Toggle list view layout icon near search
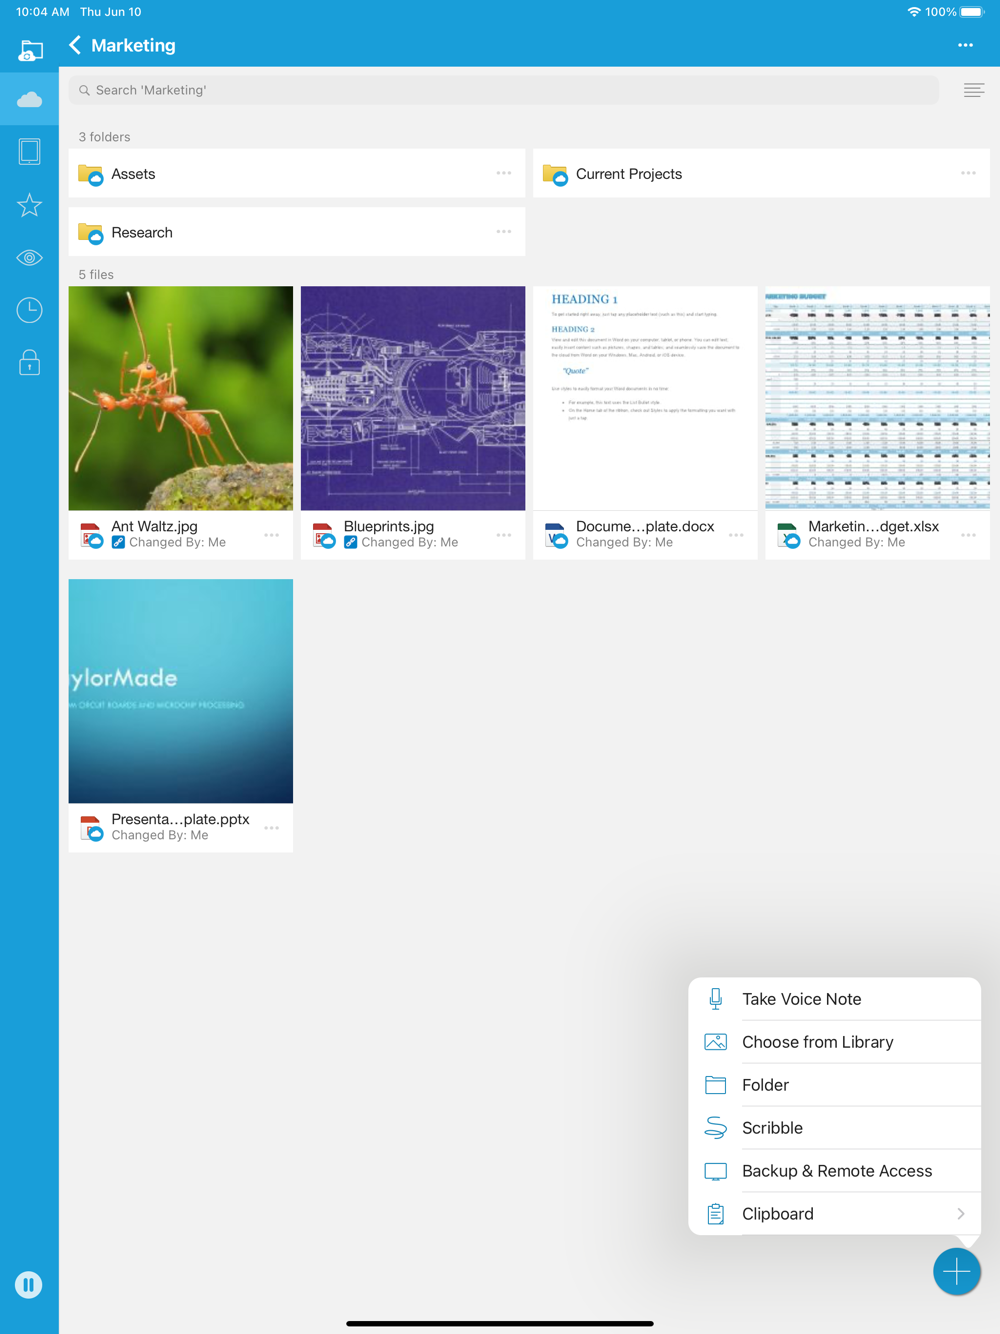Screen dimensions: 1000x1334 (x=973, y=90)
